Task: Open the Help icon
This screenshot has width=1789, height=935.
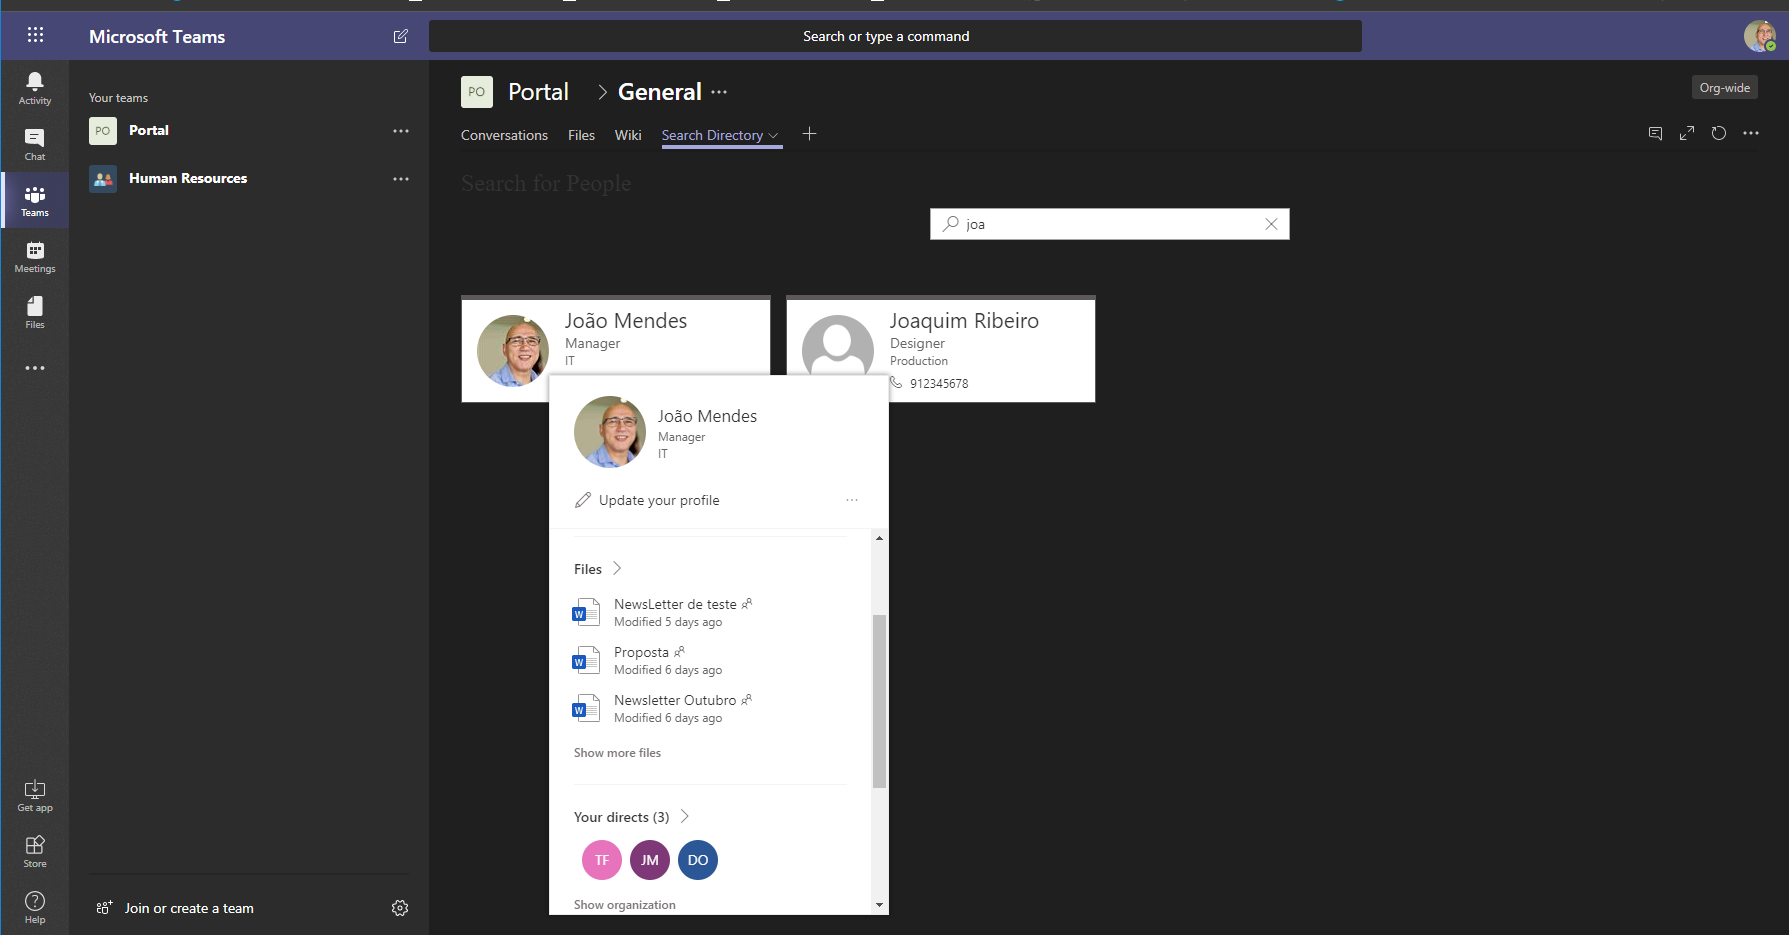Action: [35, 907]
